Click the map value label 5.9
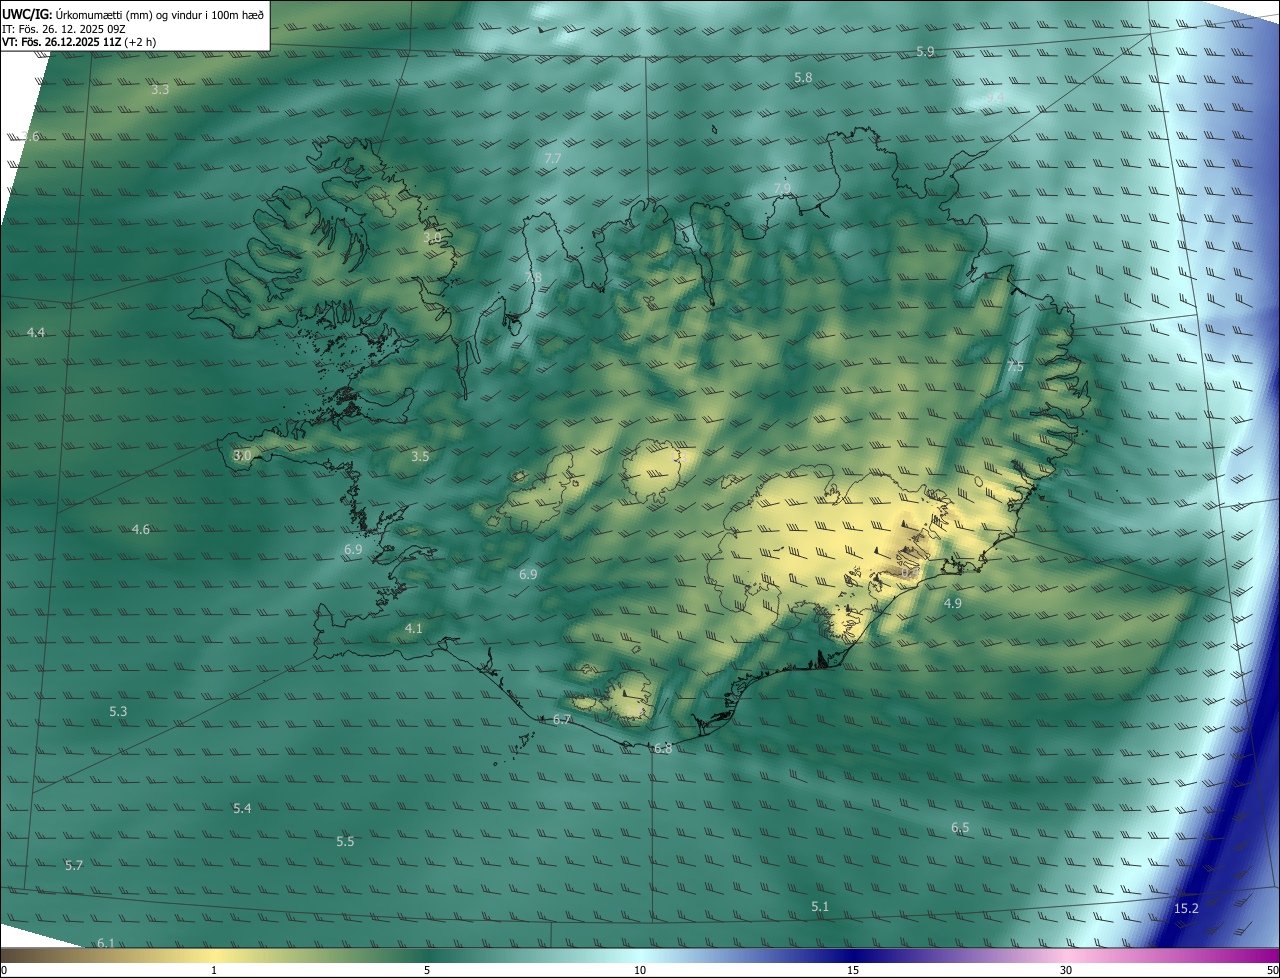Screen dimensions: 1280x978 925,51
